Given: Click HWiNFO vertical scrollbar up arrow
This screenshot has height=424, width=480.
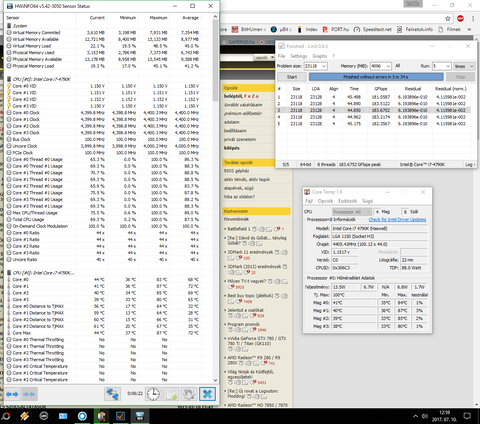Looking at the screenshot, I should pos(215,16).
